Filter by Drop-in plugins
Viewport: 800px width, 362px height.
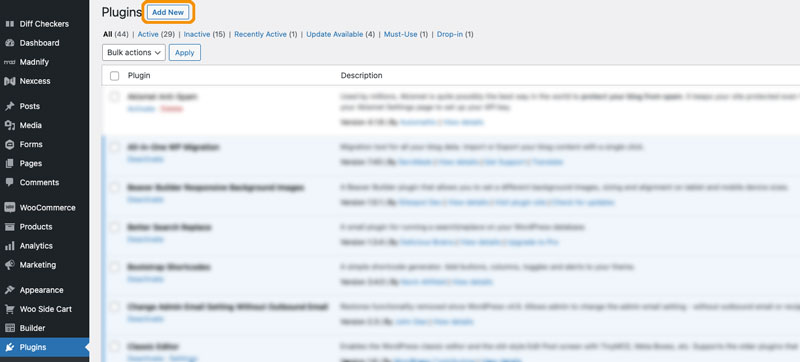point(449,34)
